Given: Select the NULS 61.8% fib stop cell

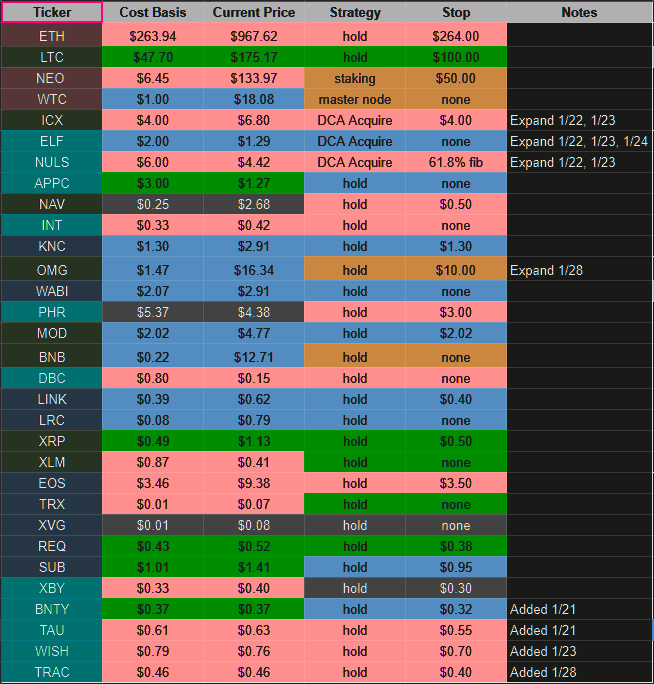Looking at the screenshot, I should [456, 162].
